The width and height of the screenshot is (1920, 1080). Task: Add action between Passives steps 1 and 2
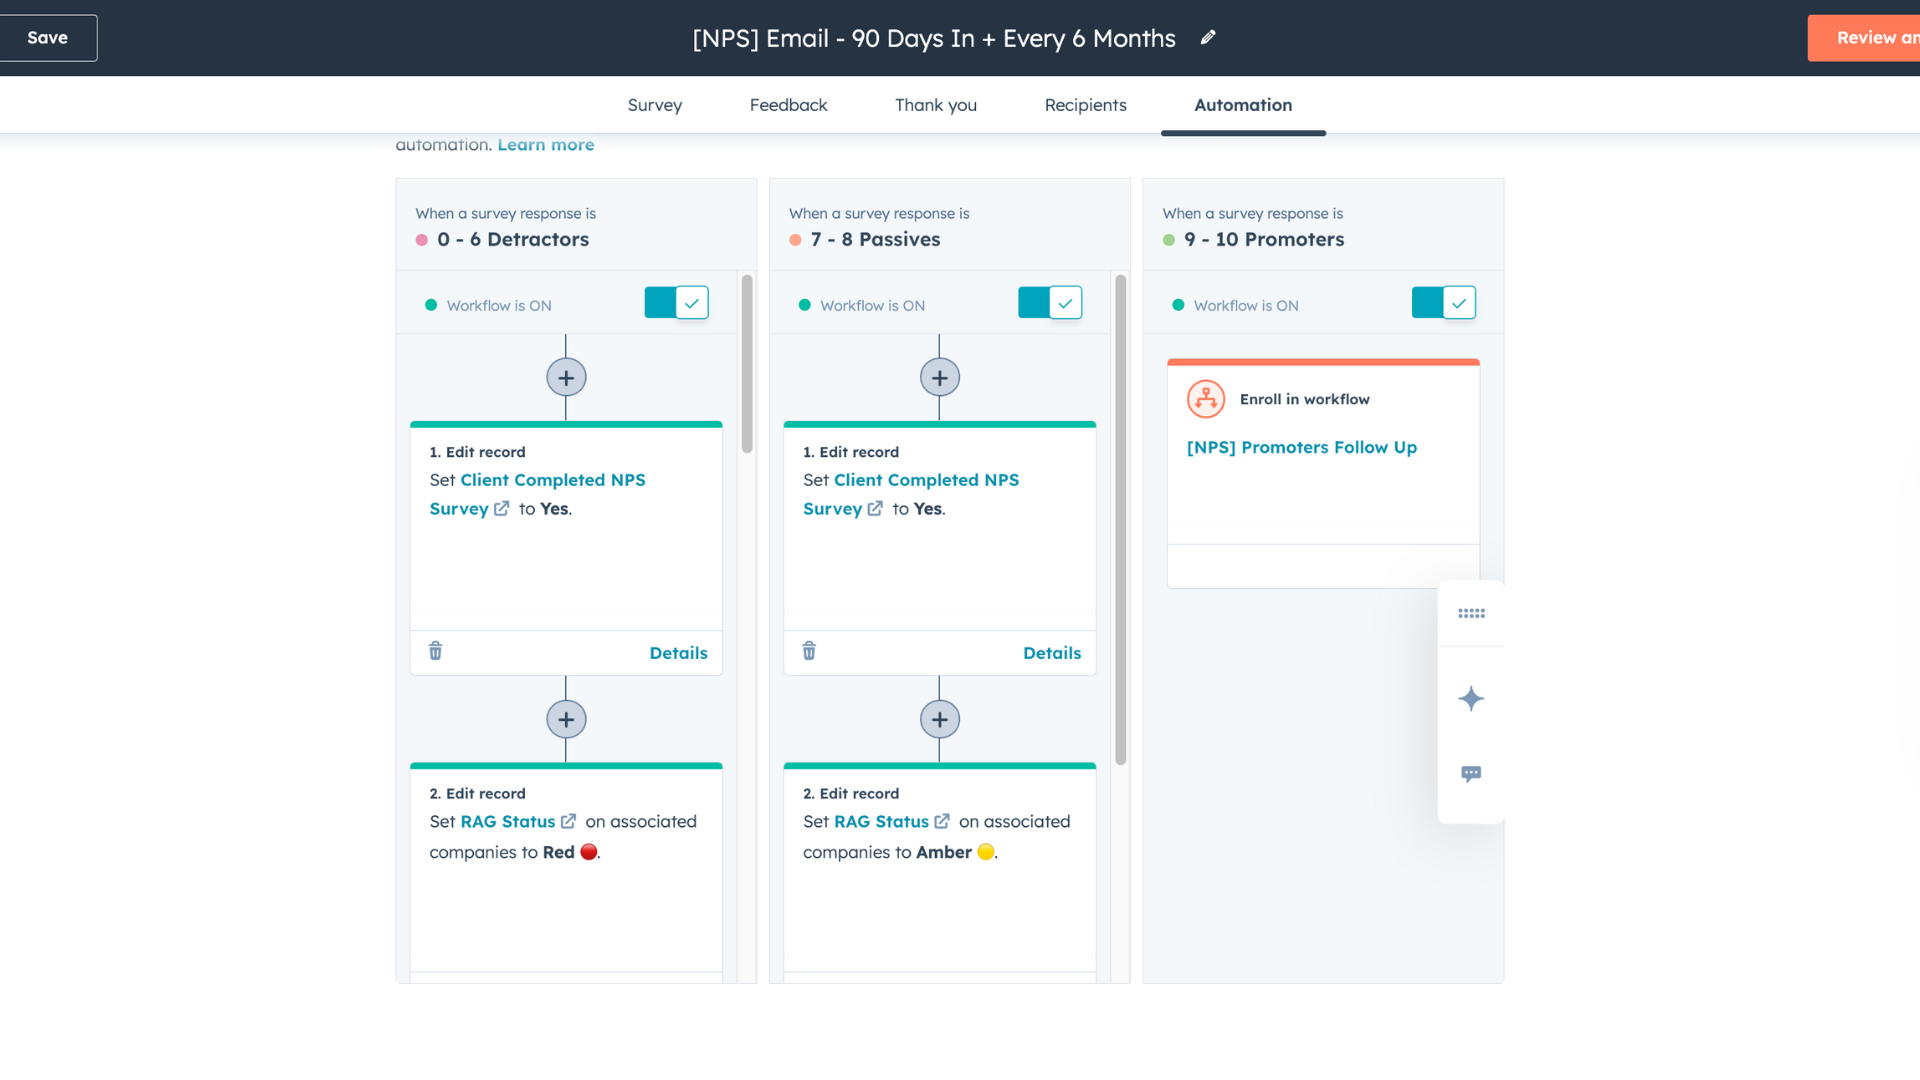pyautogui.click(x=939, y=719)
